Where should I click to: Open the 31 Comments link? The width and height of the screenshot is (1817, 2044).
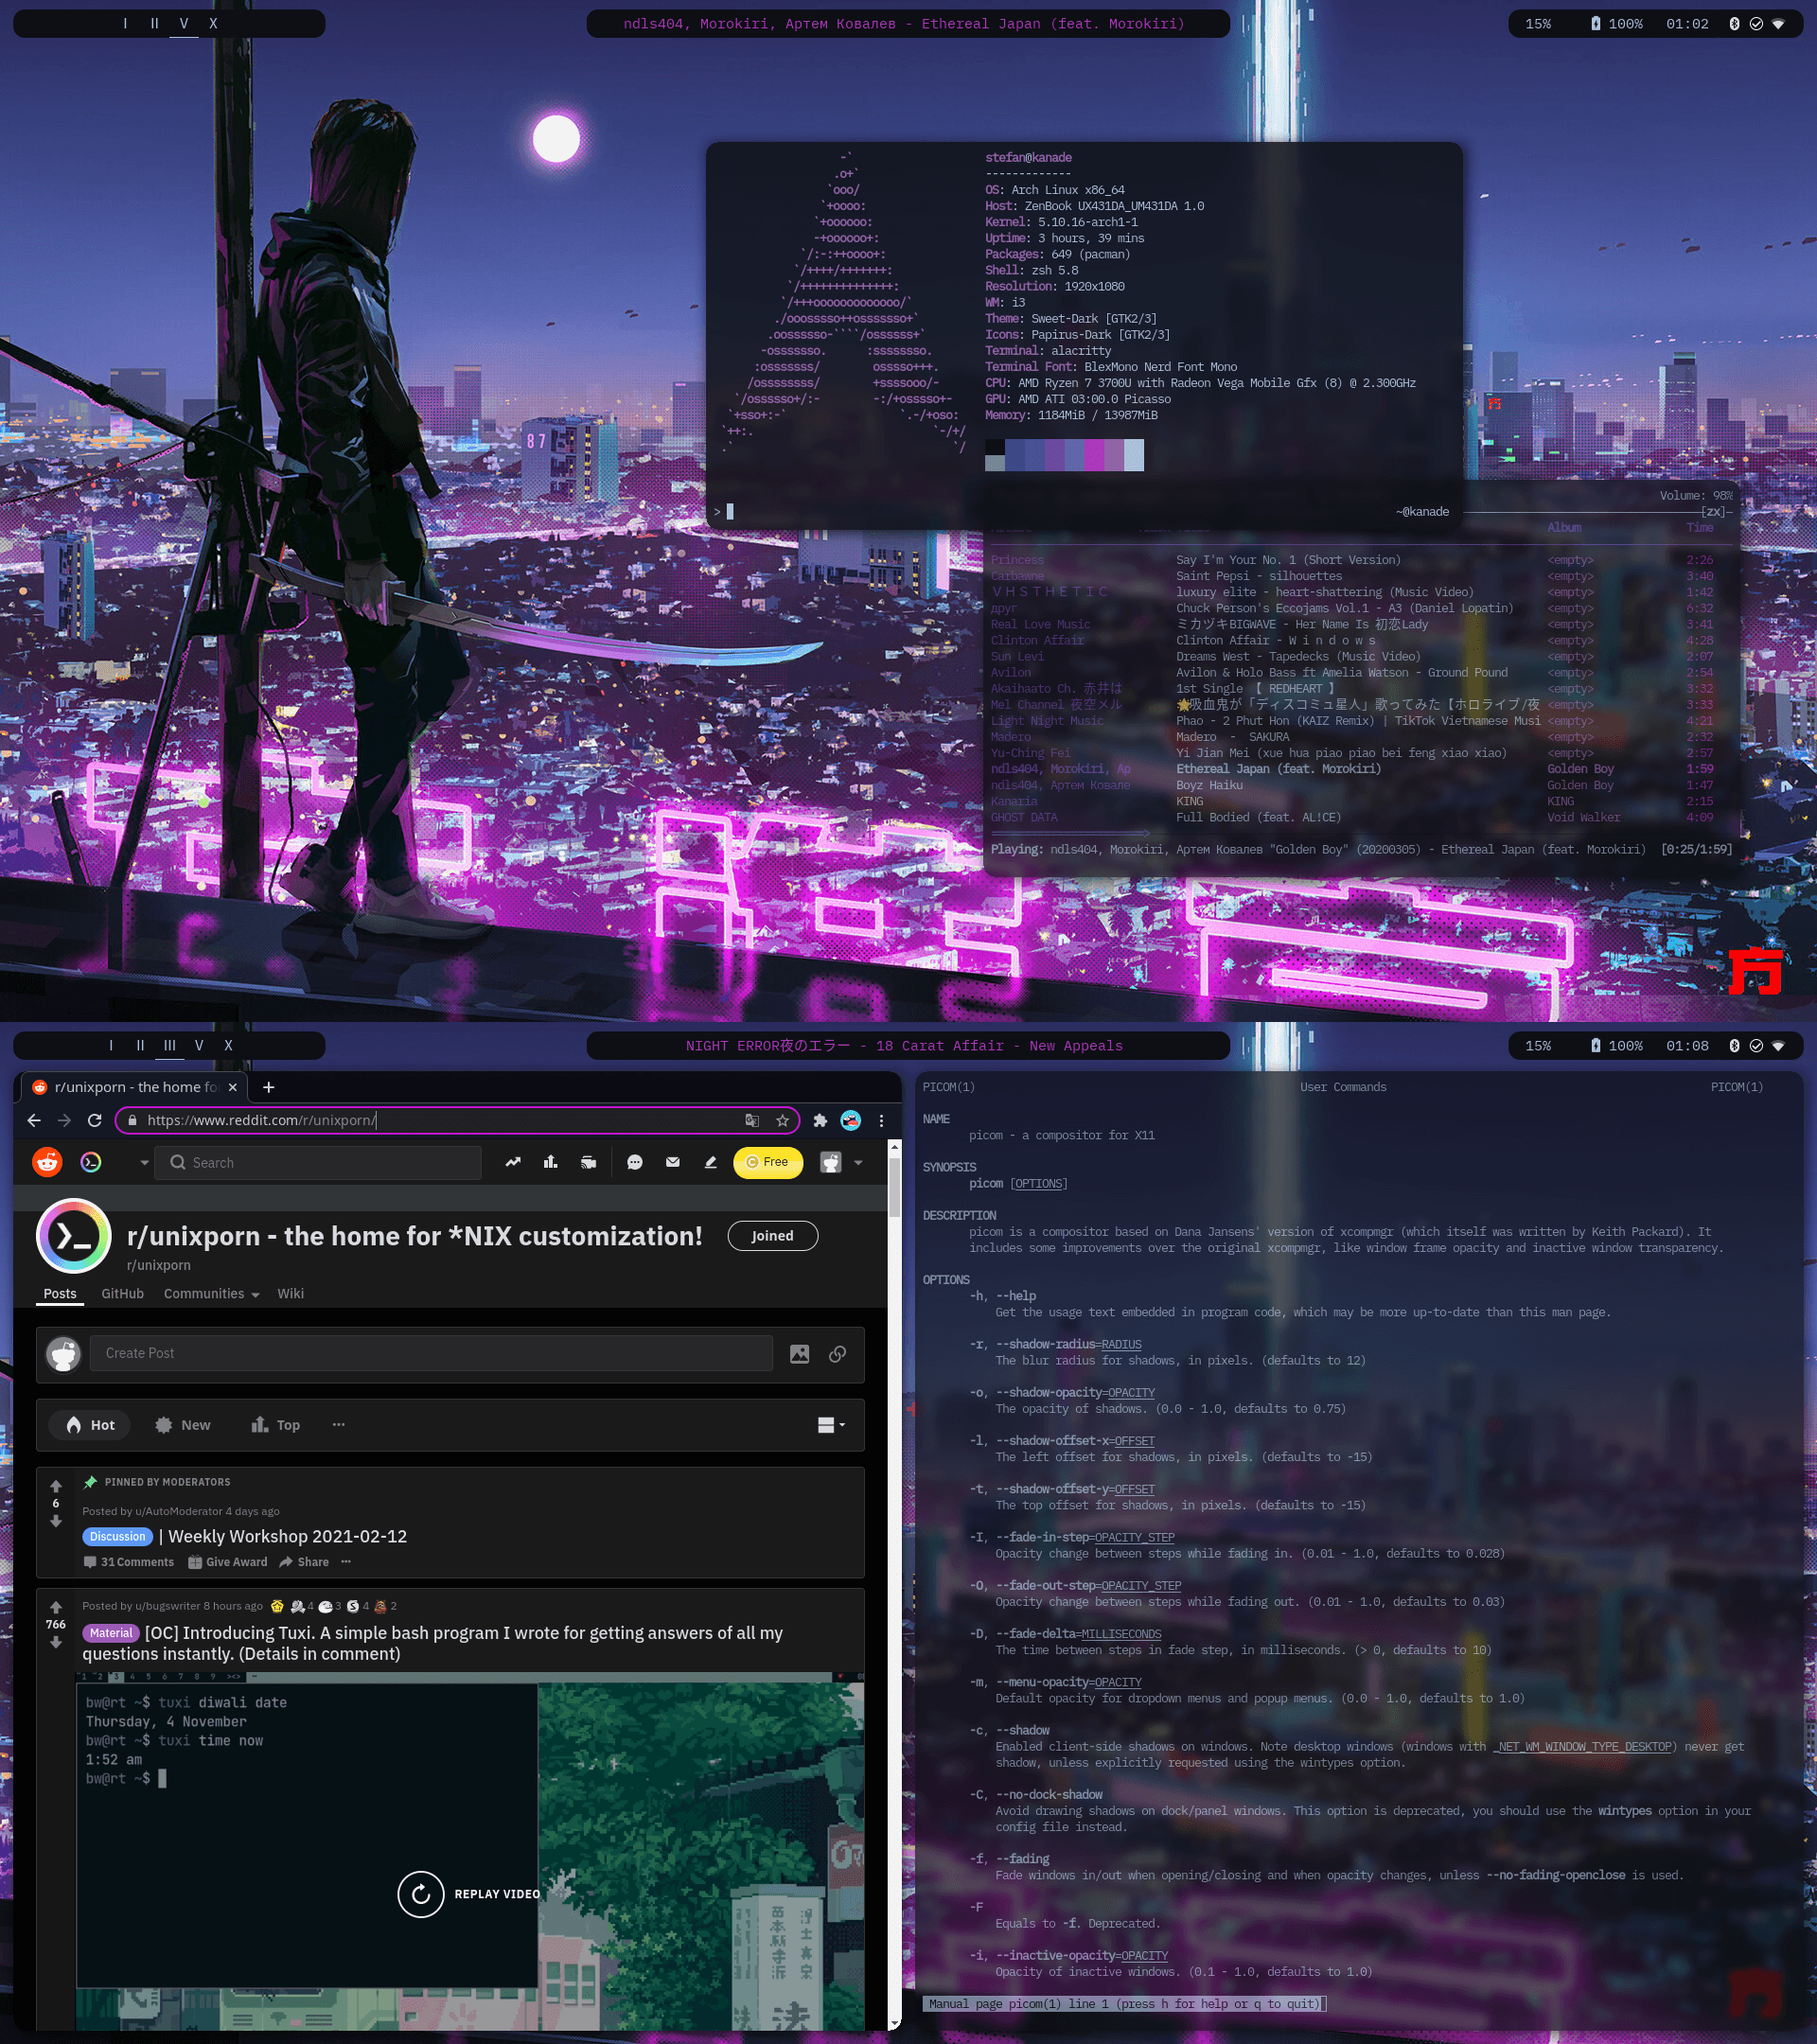pyautogui.click(x=129, y=1562)
